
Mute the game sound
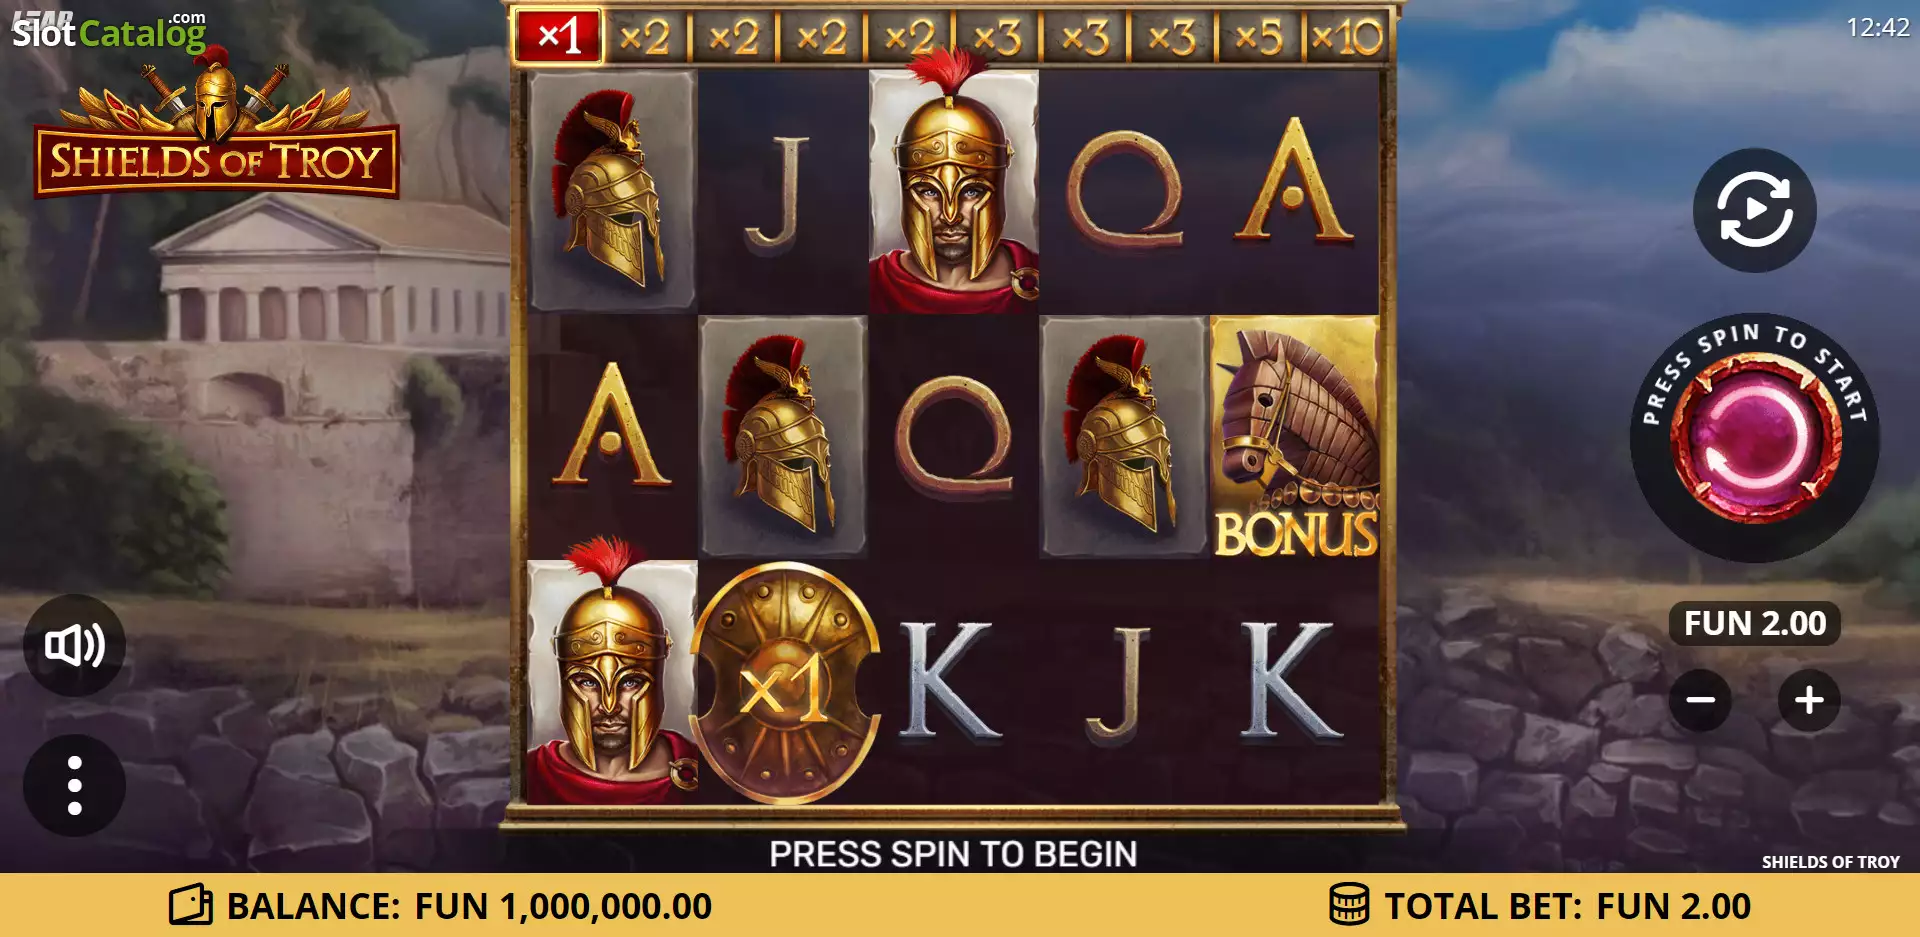pos(75,645)
